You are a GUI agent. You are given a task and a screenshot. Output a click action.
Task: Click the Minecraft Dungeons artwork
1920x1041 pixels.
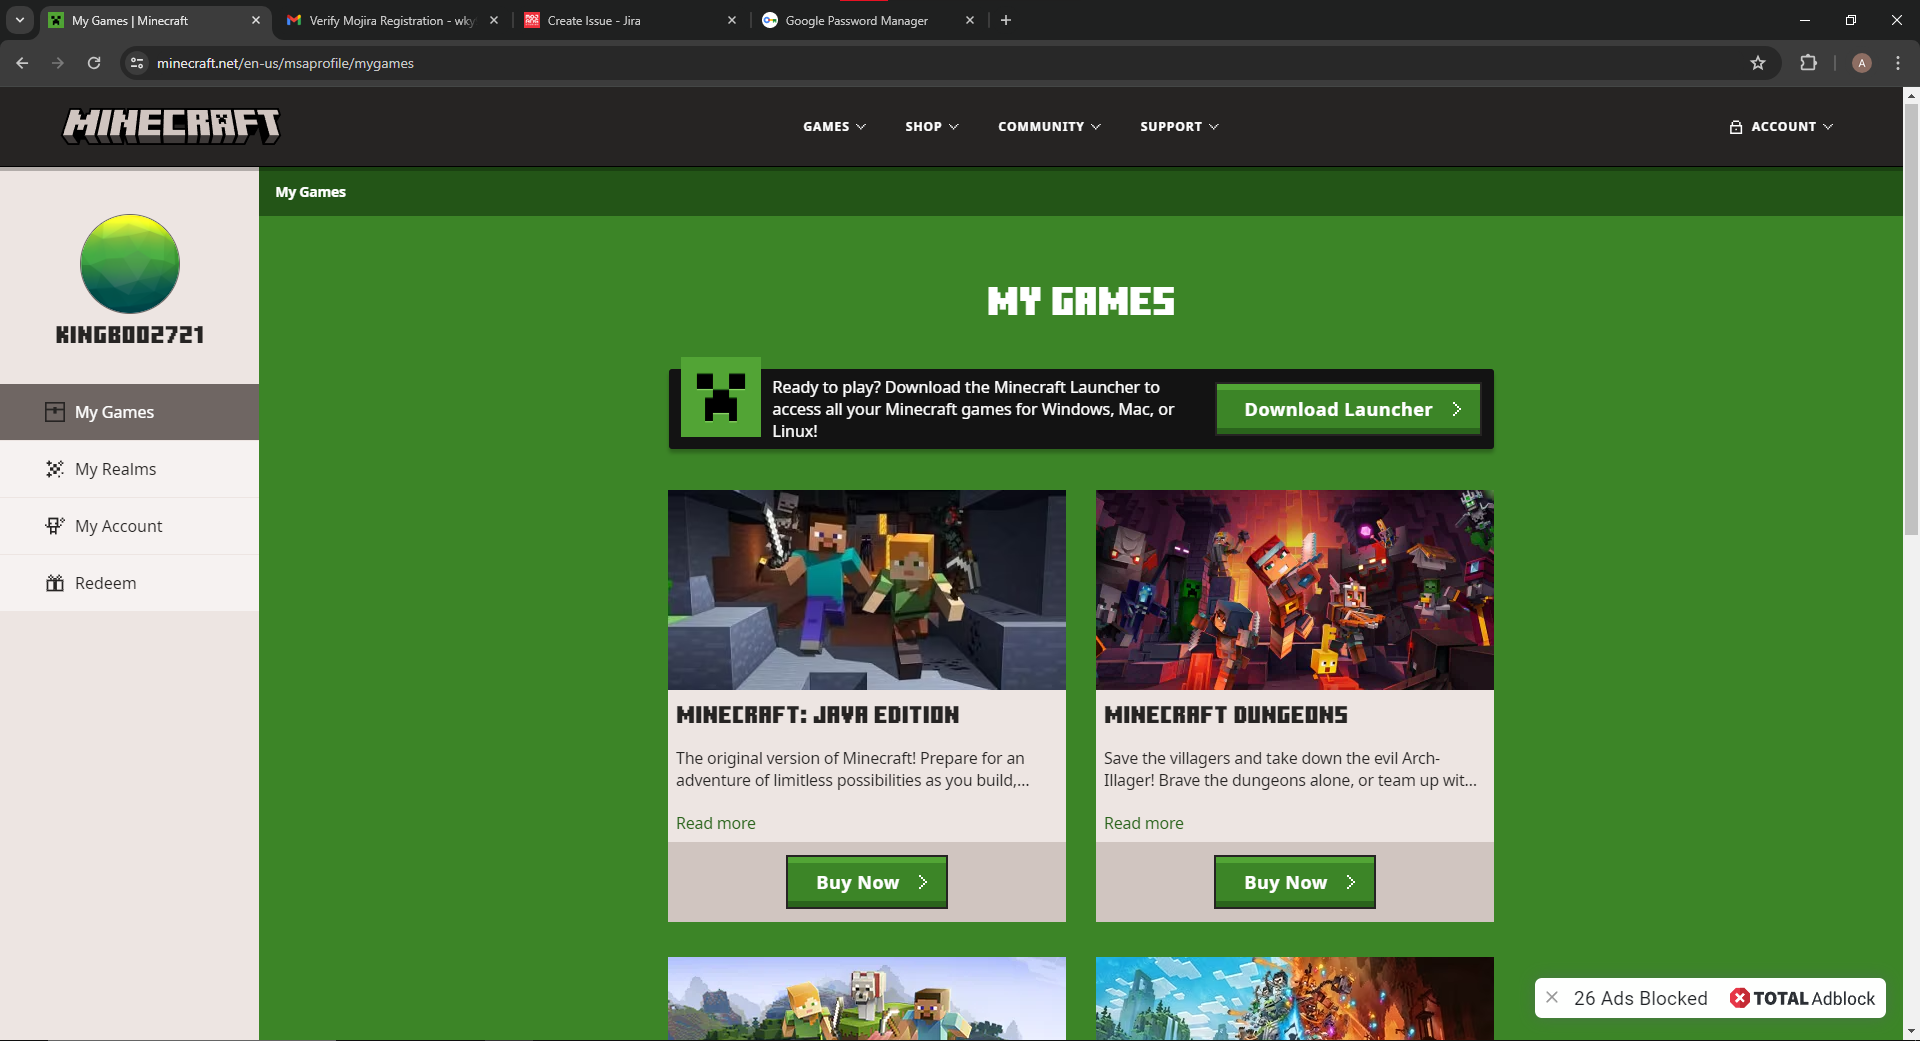click(1295, 590)
